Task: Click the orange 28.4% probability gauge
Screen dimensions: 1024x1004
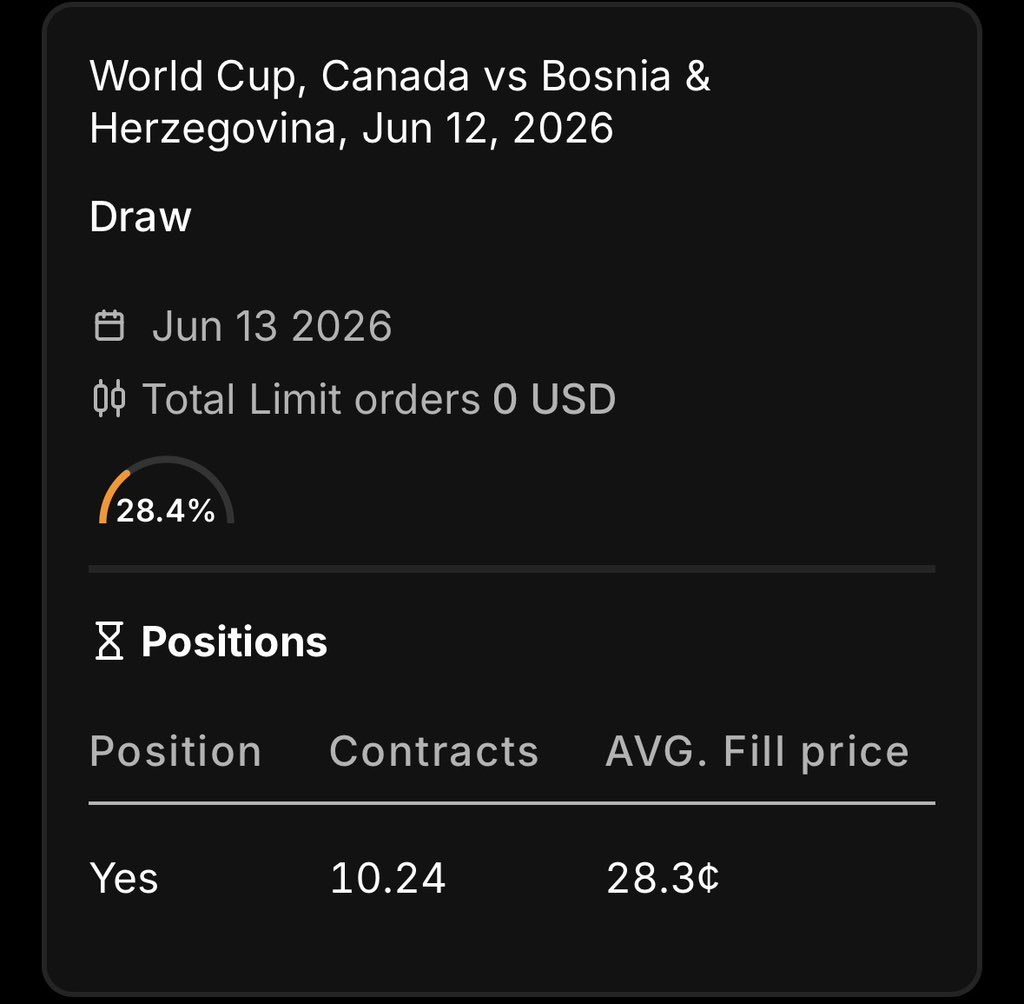Action: tap(167, 491)
